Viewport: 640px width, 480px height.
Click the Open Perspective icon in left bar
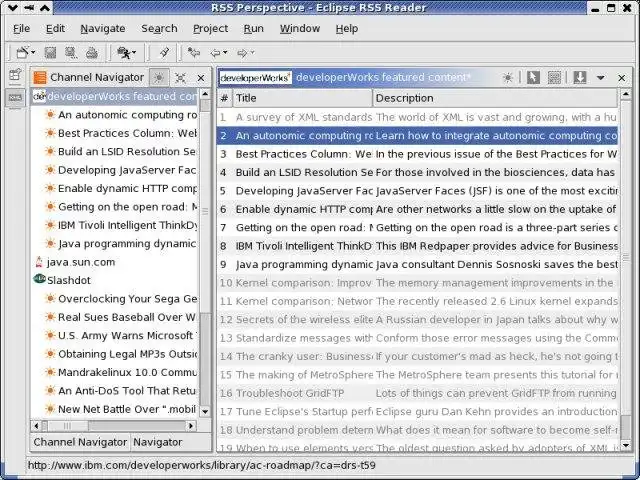pos(15,75)
